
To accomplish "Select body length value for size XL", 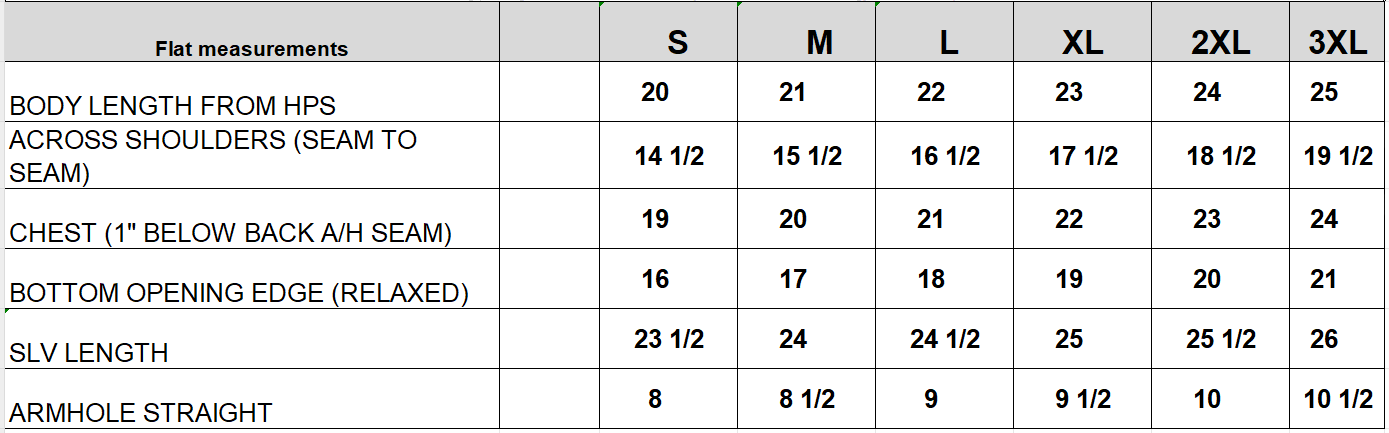I will [1069, 93].
